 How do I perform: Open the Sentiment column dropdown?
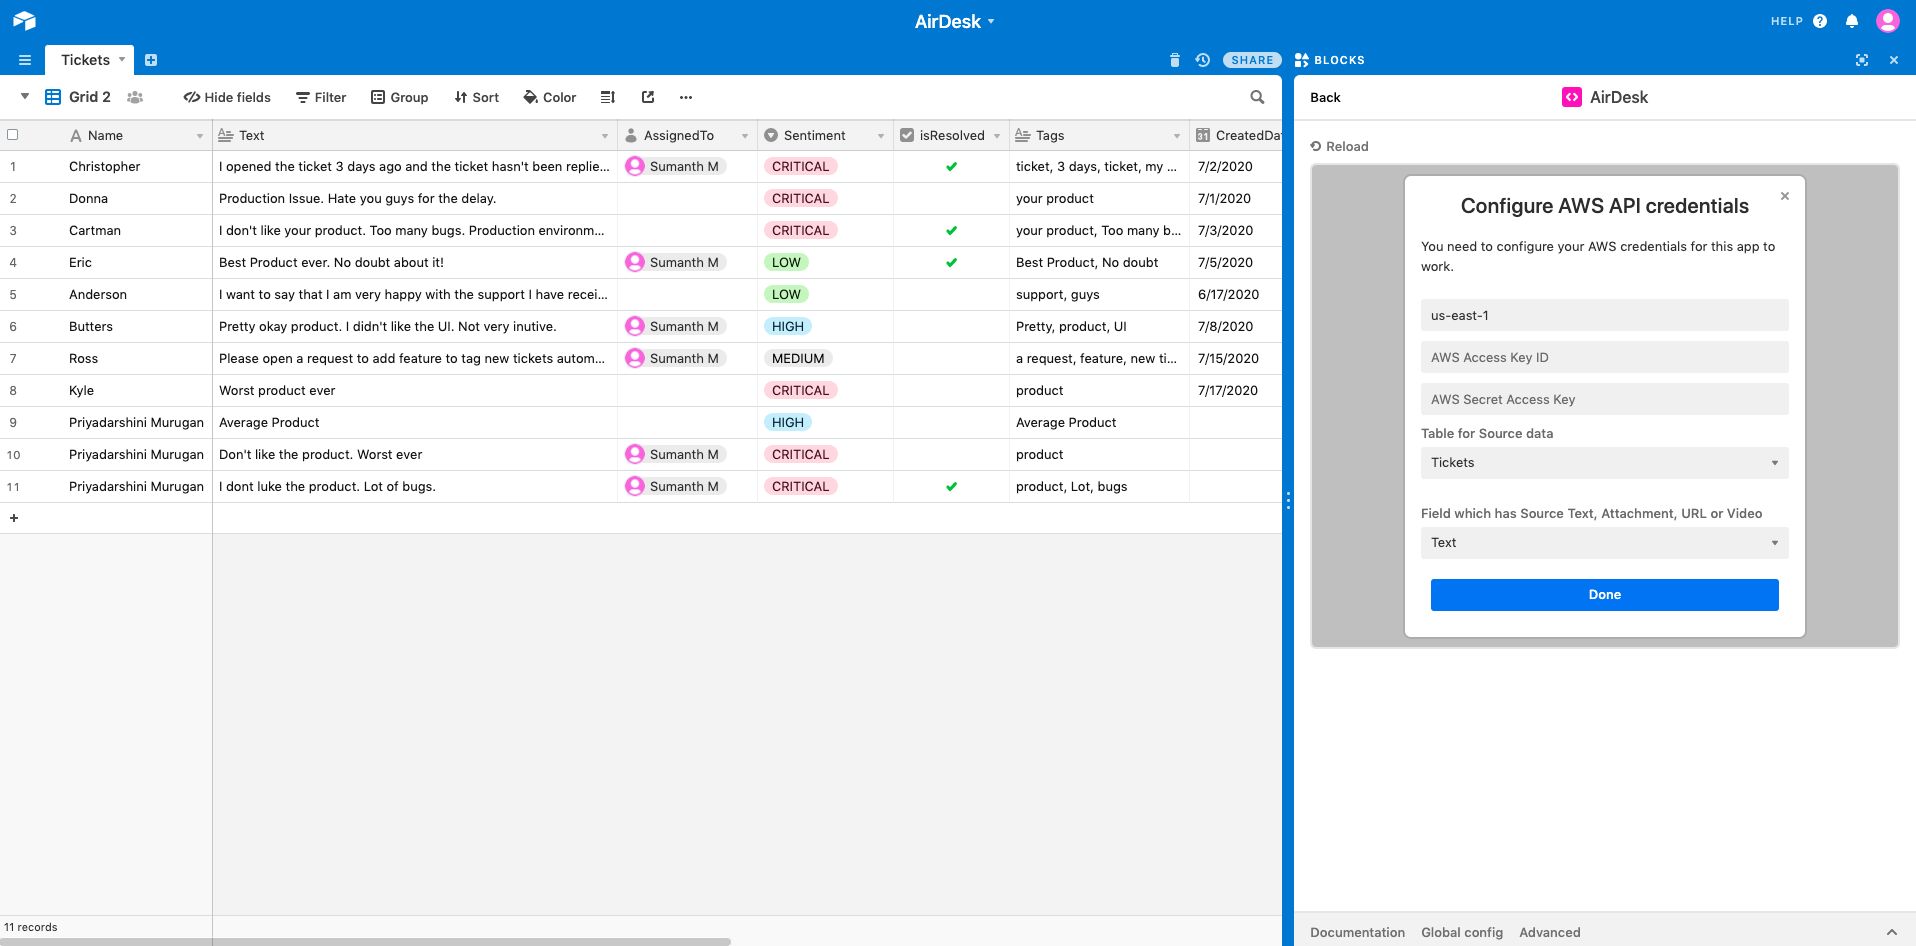pyautogui.click(x=881, y=136)
